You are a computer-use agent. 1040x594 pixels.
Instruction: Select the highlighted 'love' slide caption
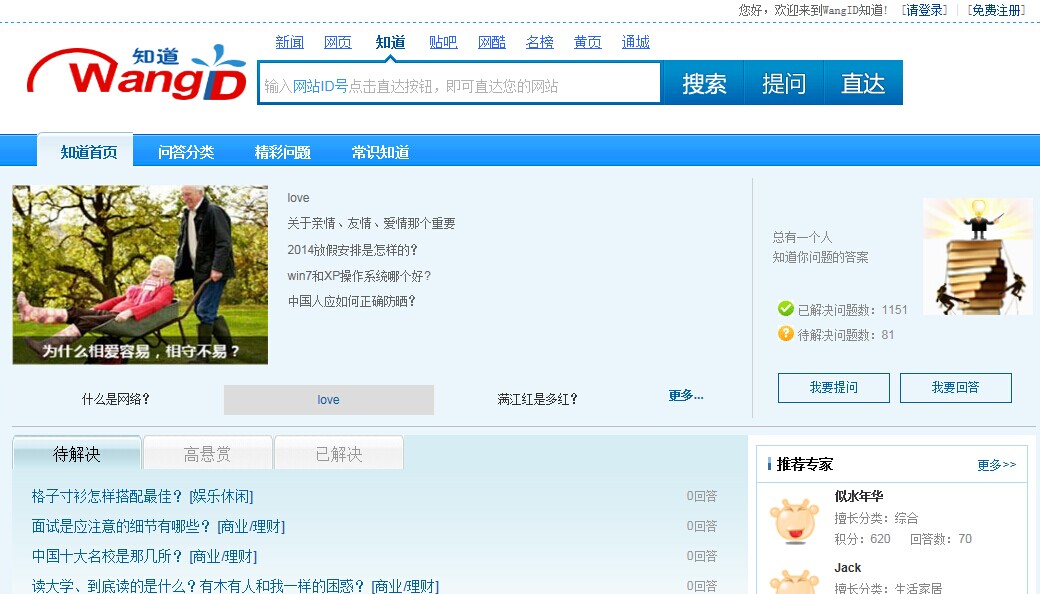(x=328, y=400)
